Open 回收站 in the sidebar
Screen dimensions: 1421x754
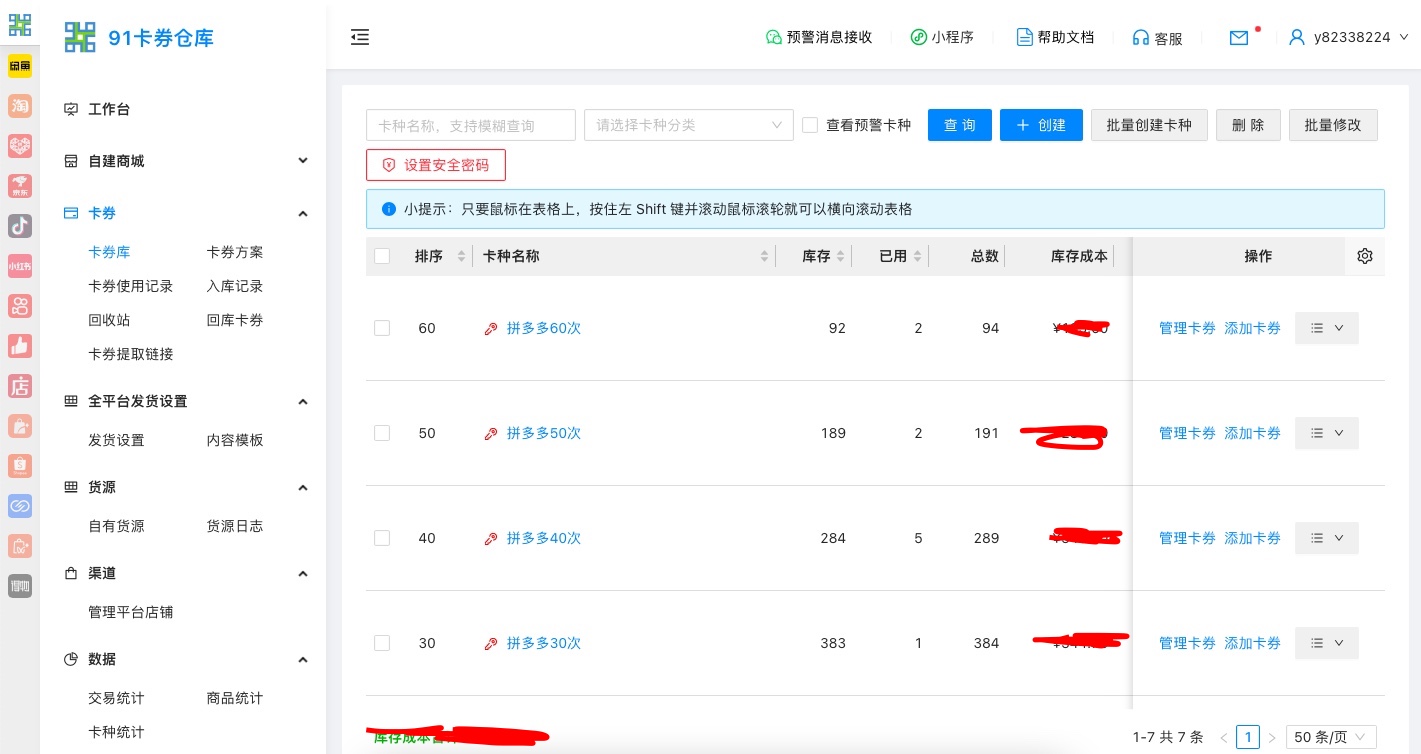click(x=109, y=320)
